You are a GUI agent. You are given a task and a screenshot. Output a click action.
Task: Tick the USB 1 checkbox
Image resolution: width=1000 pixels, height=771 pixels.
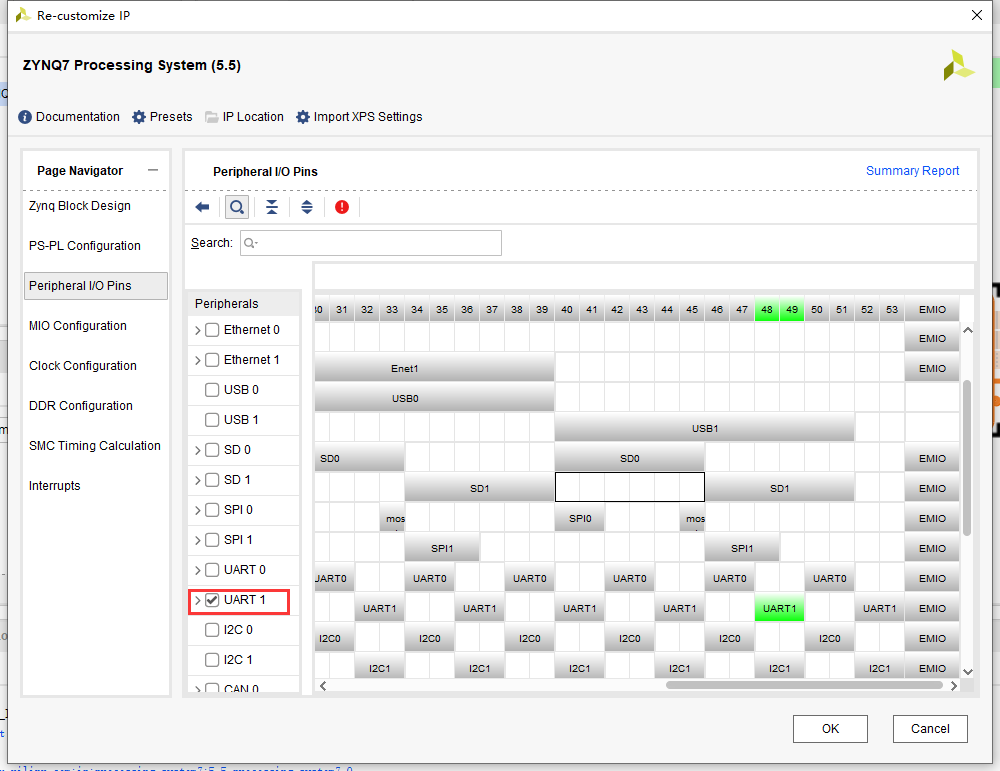pyautogui.click(x=212, y=420)
